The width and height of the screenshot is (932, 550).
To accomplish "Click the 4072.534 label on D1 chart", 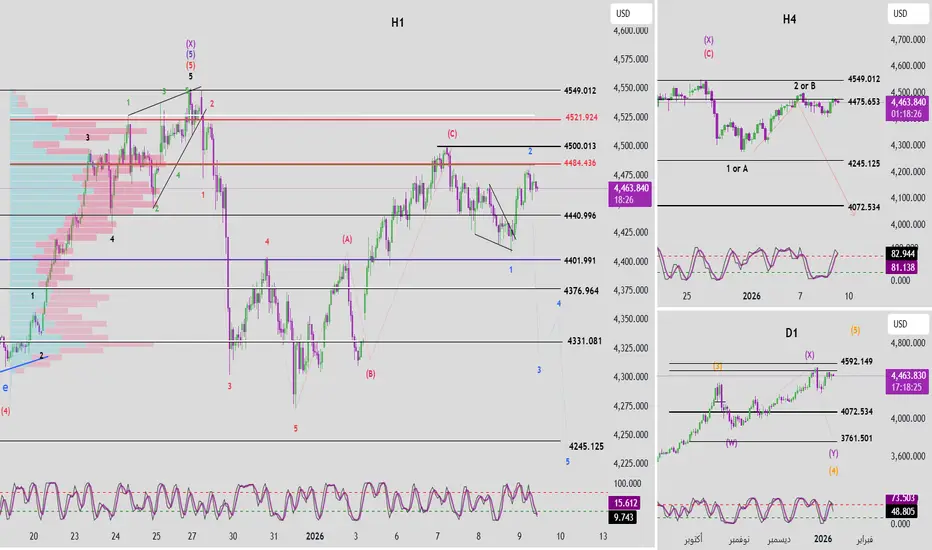I will tap(857, 411).
